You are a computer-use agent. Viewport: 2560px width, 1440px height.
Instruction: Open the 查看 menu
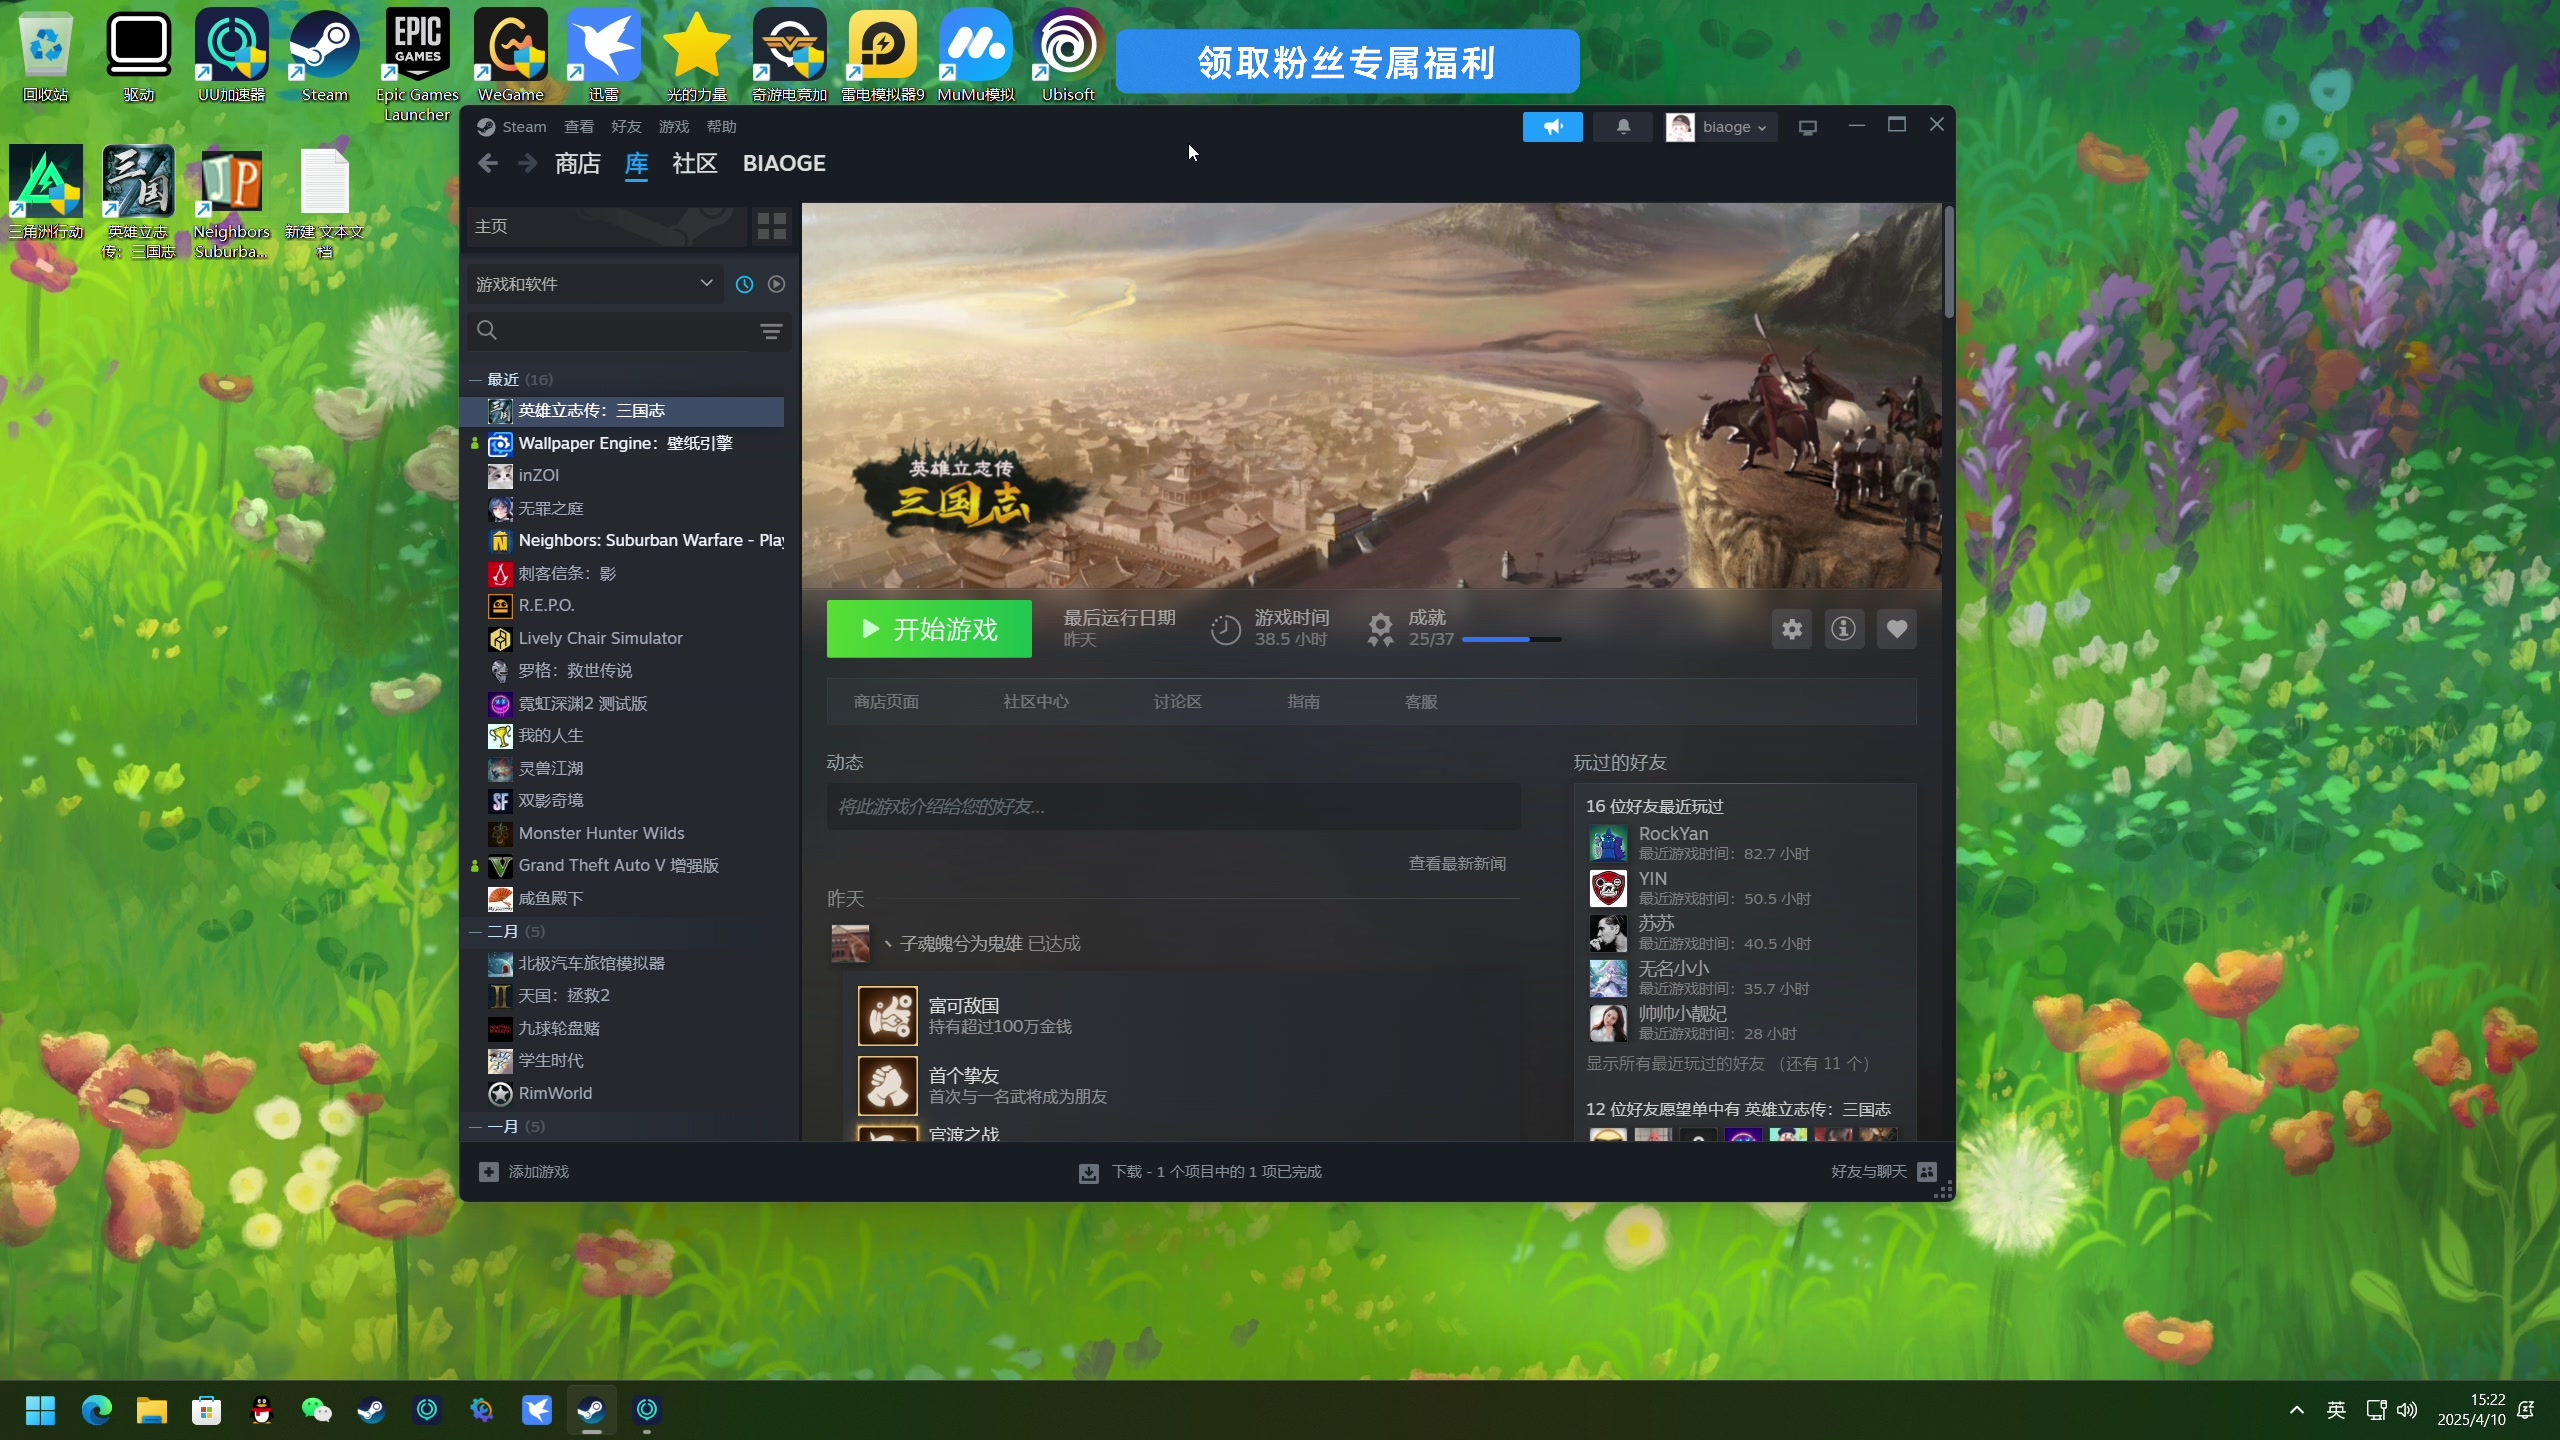[x=579, y=127]
